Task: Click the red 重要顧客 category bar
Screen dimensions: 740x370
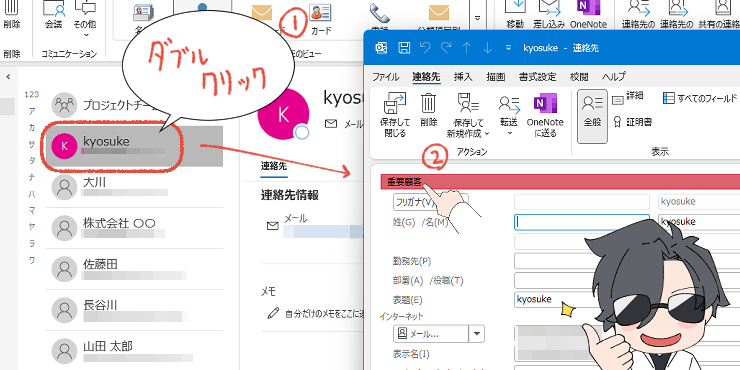Action: click(560, 182)
